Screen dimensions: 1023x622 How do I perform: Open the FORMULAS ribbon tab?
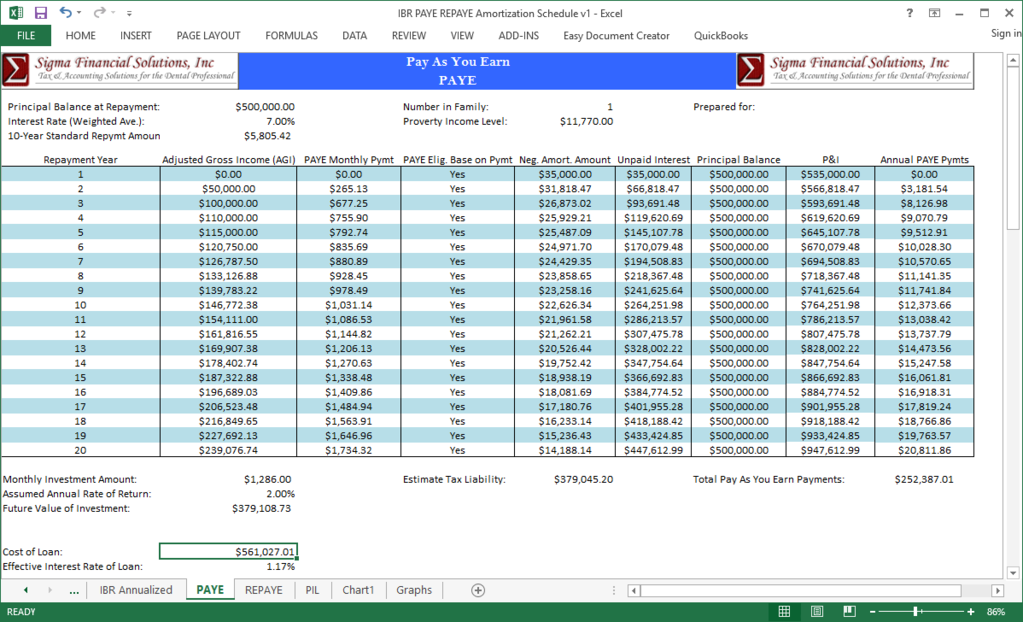291,35
